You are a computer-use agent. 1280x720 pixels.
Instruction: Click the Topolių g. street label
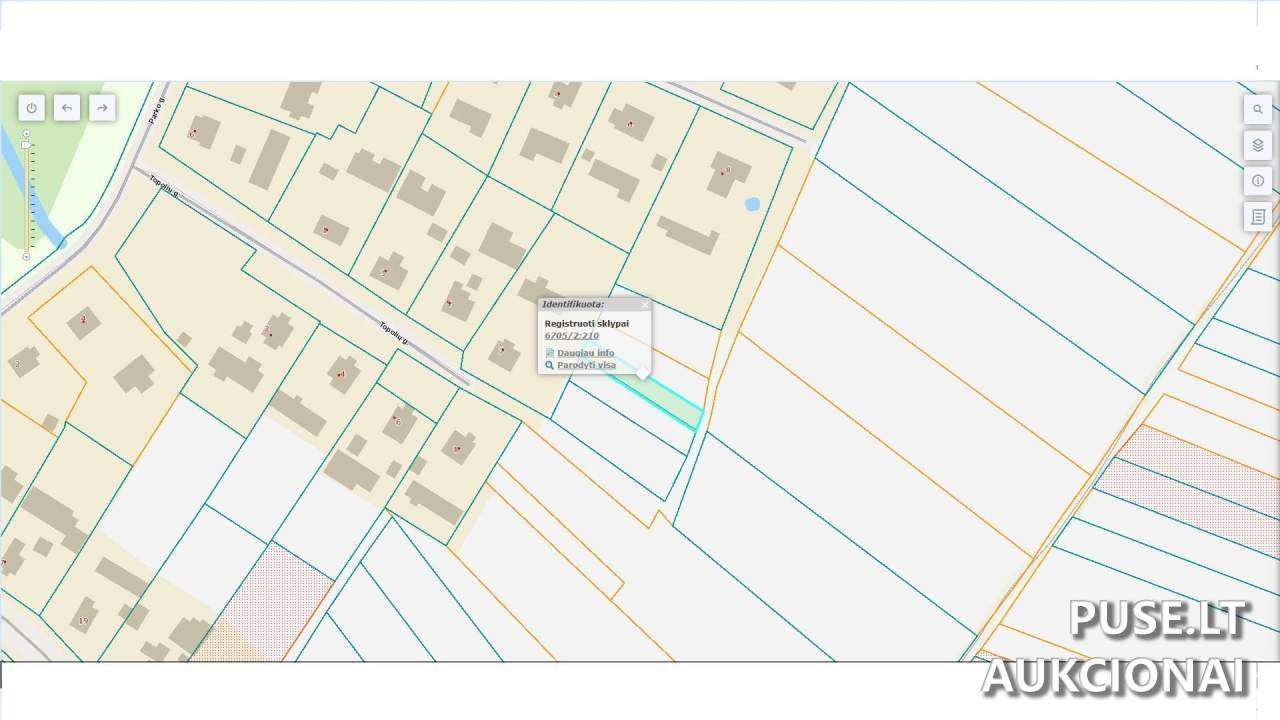tap(394, 333)
